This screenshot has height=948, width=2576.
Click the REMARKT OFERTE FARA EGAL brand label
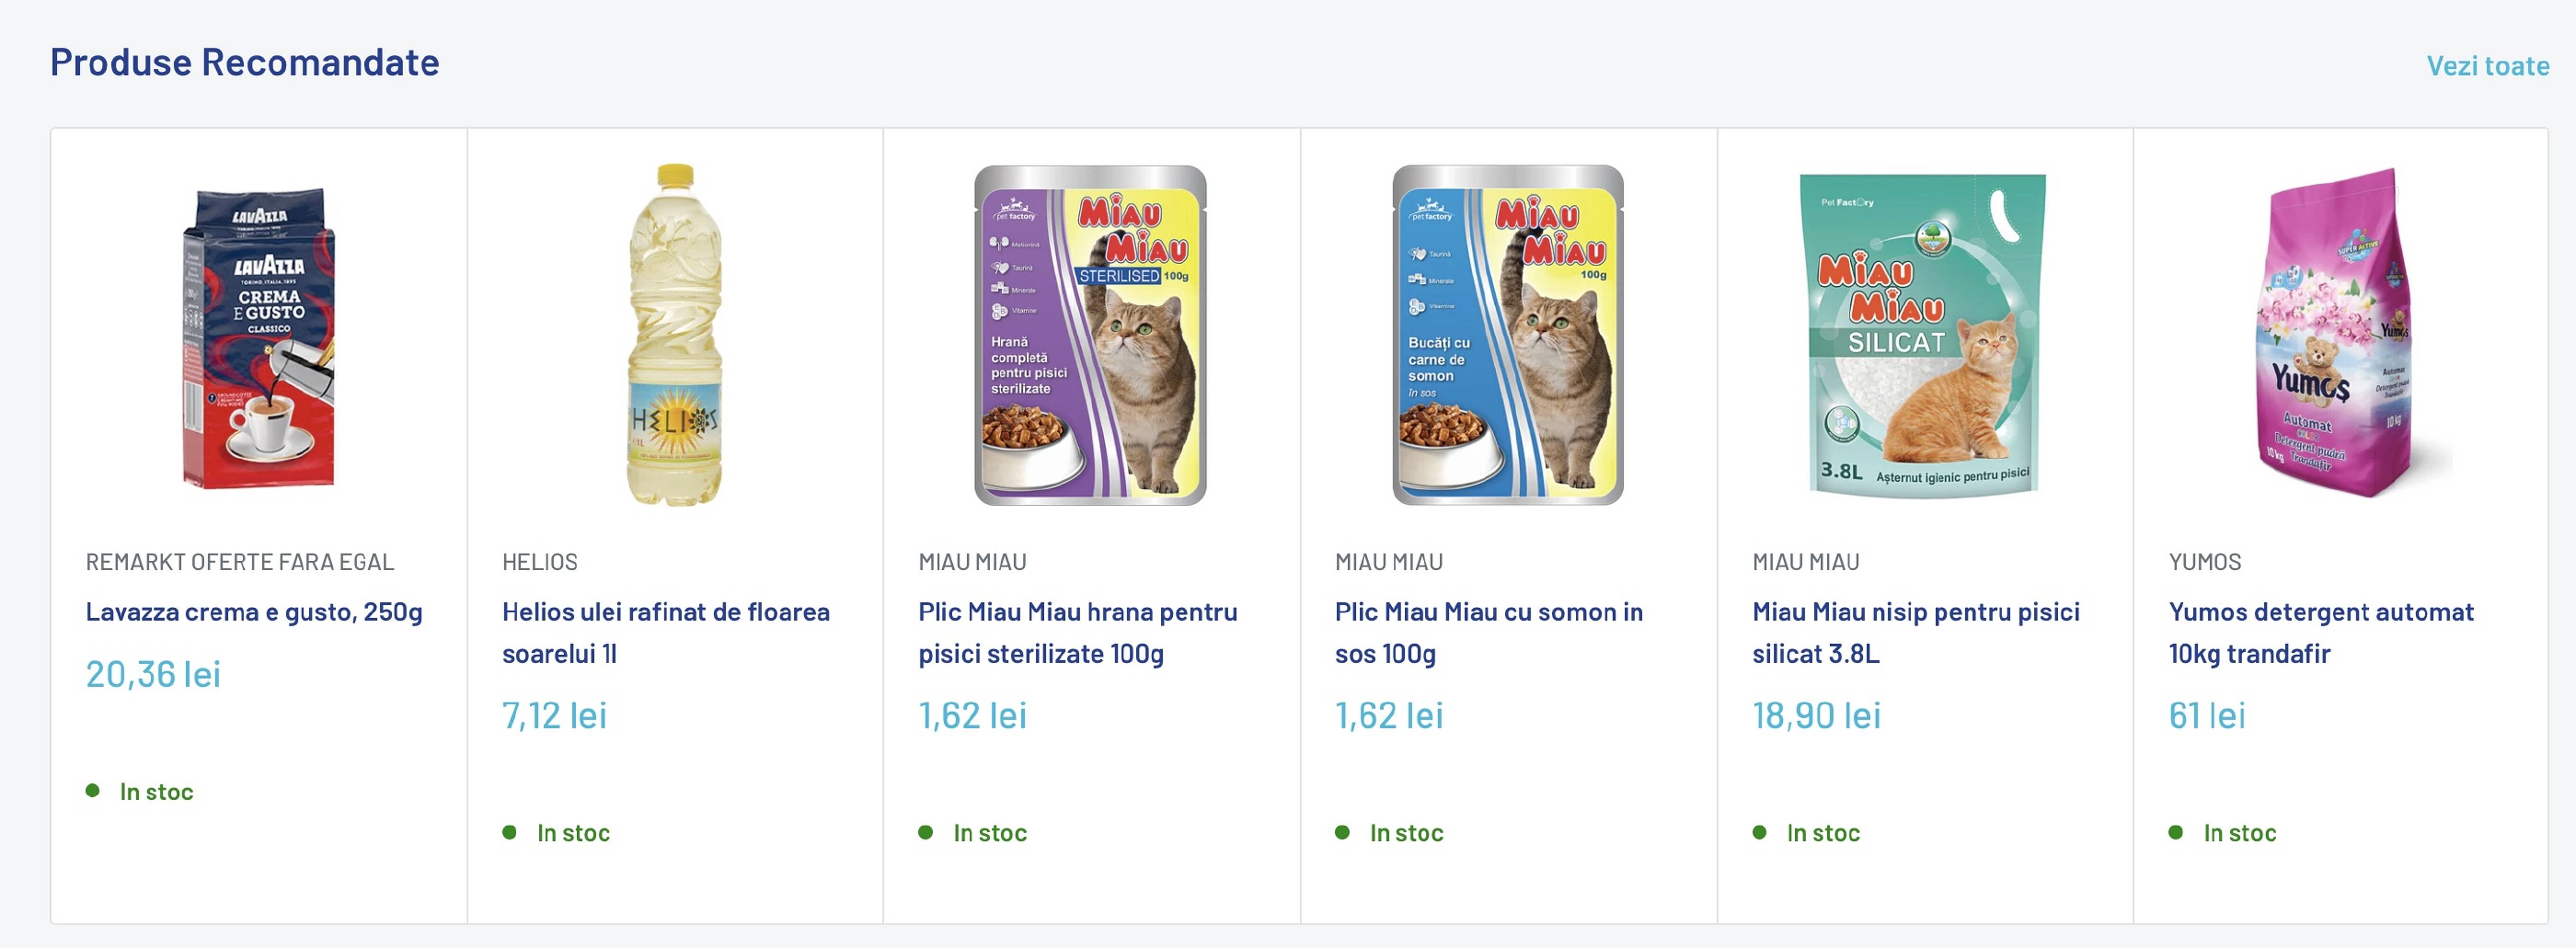click(240, 562)
